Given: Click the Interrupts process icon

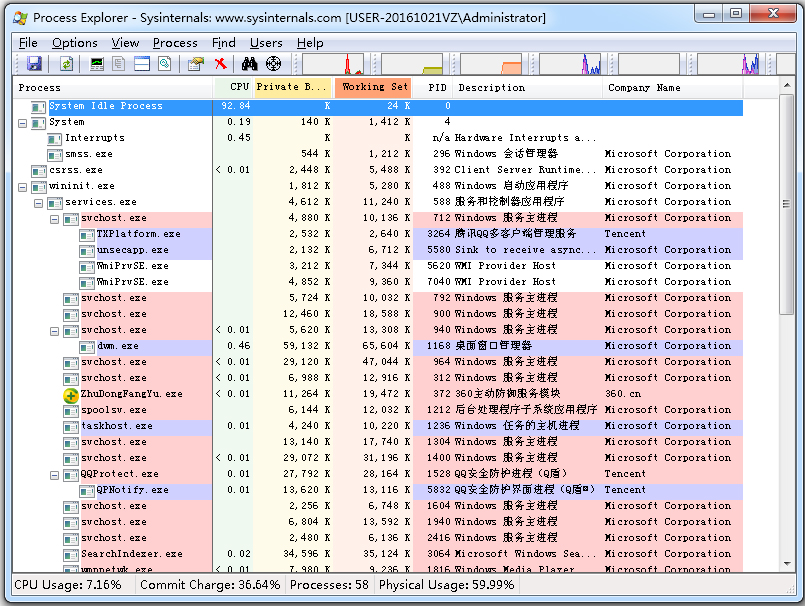Looking at the screenshot, I should click(x=55, y=139).
